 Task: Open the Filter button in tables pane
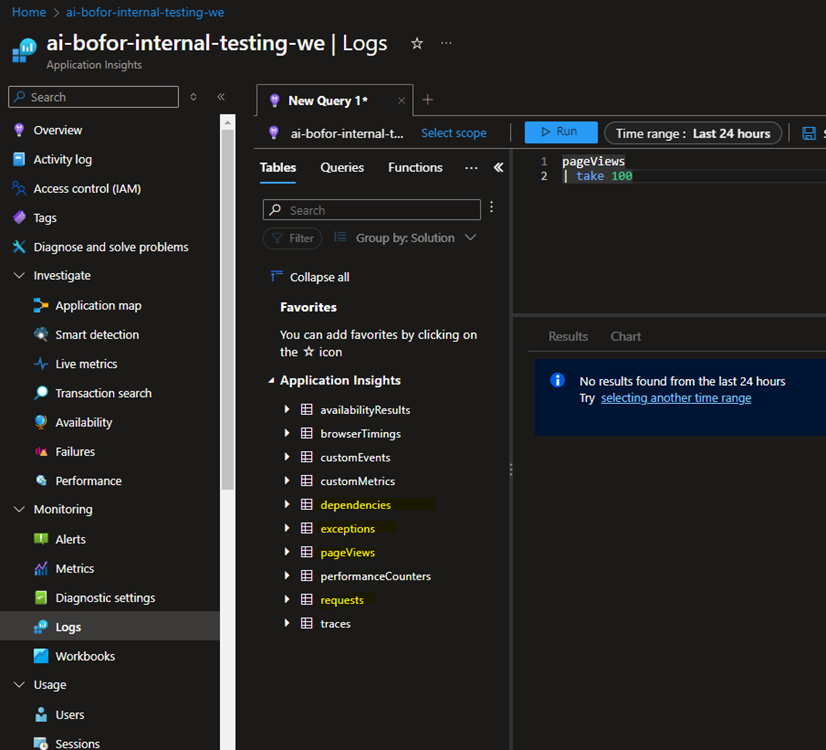coord(292,238)
